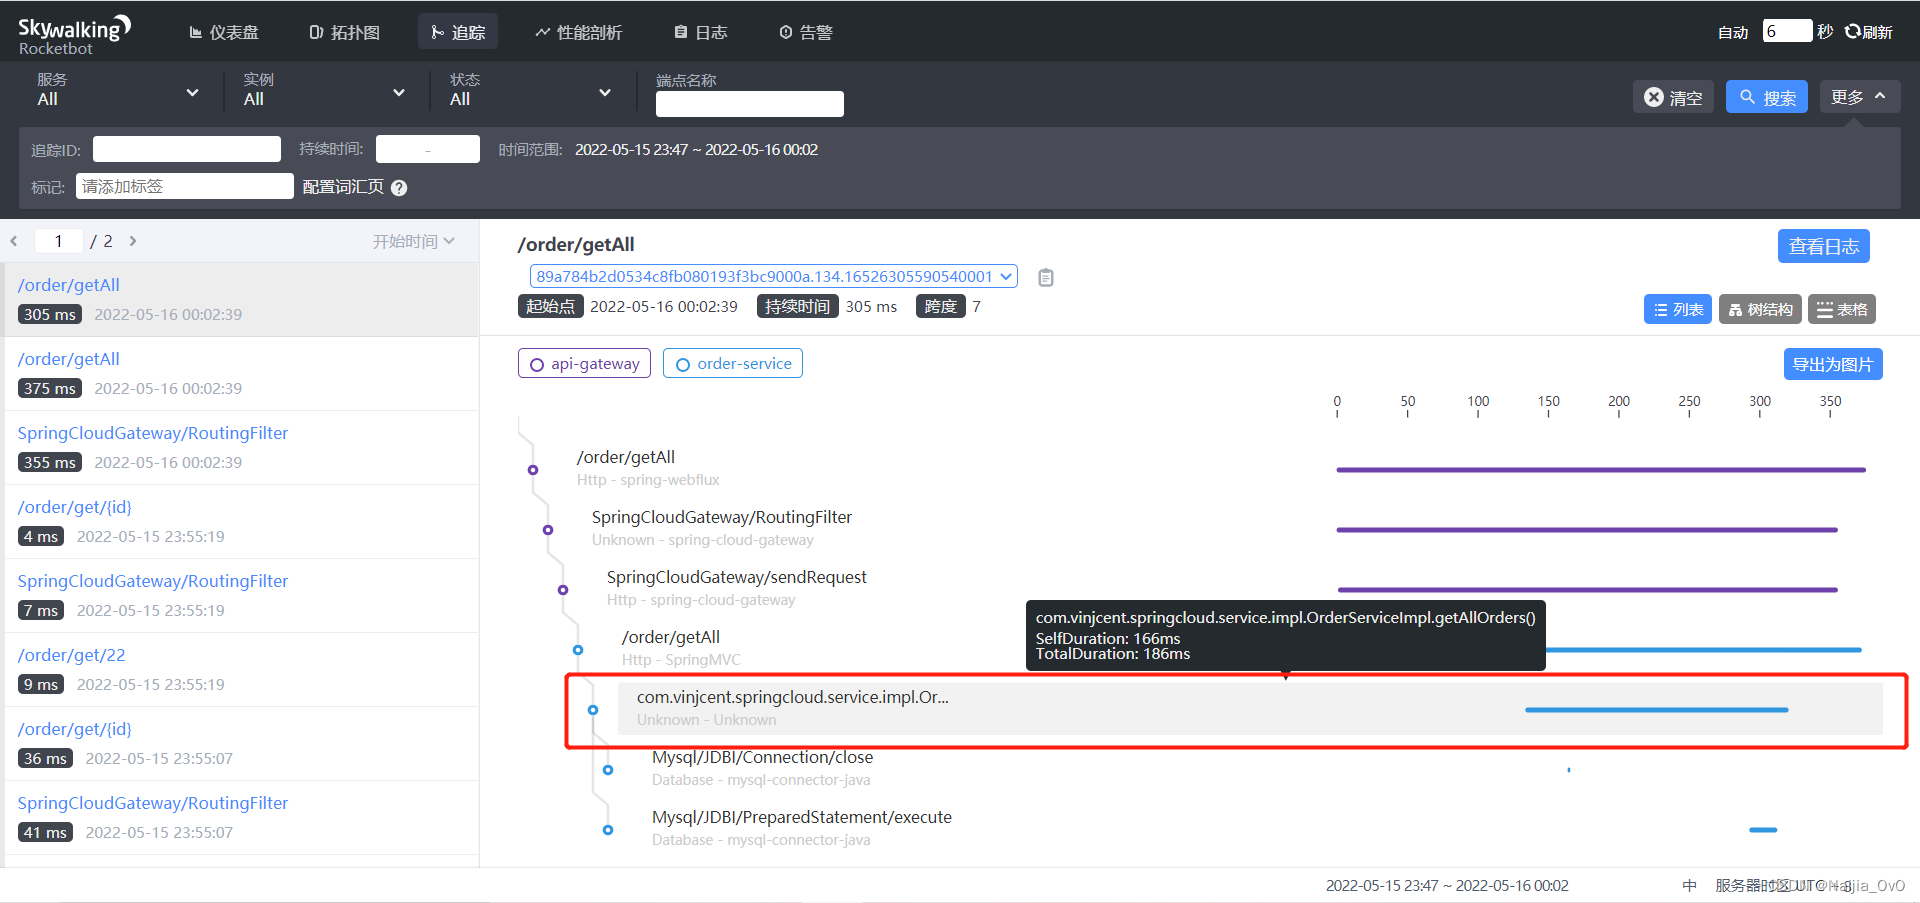
Task: Collapse the 更多 more options
Action: coord(1859,97)
